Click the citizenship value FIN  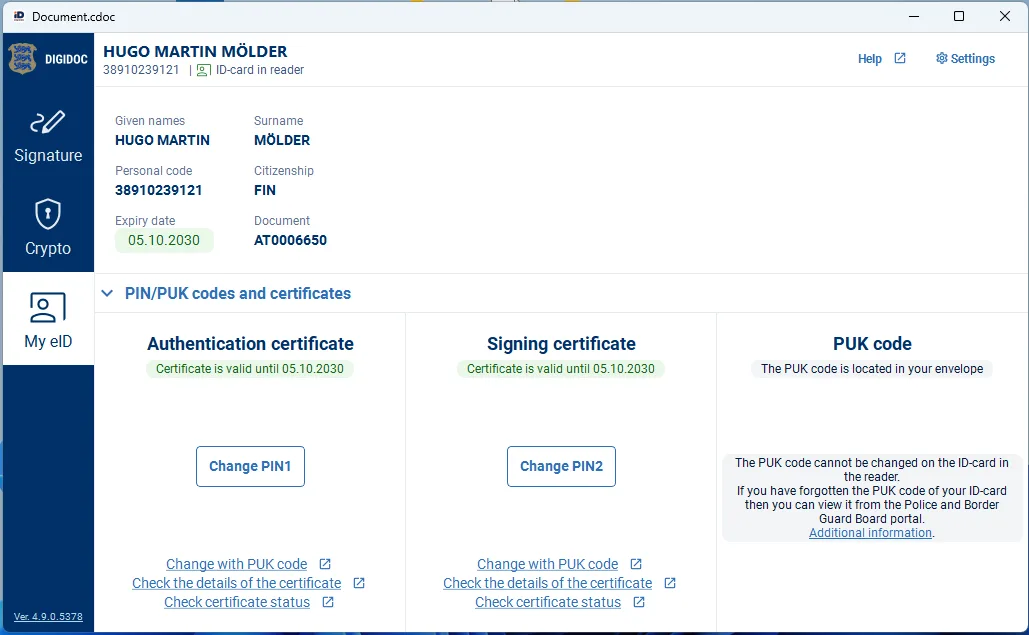pyautogui.click(x=264, y=190)
